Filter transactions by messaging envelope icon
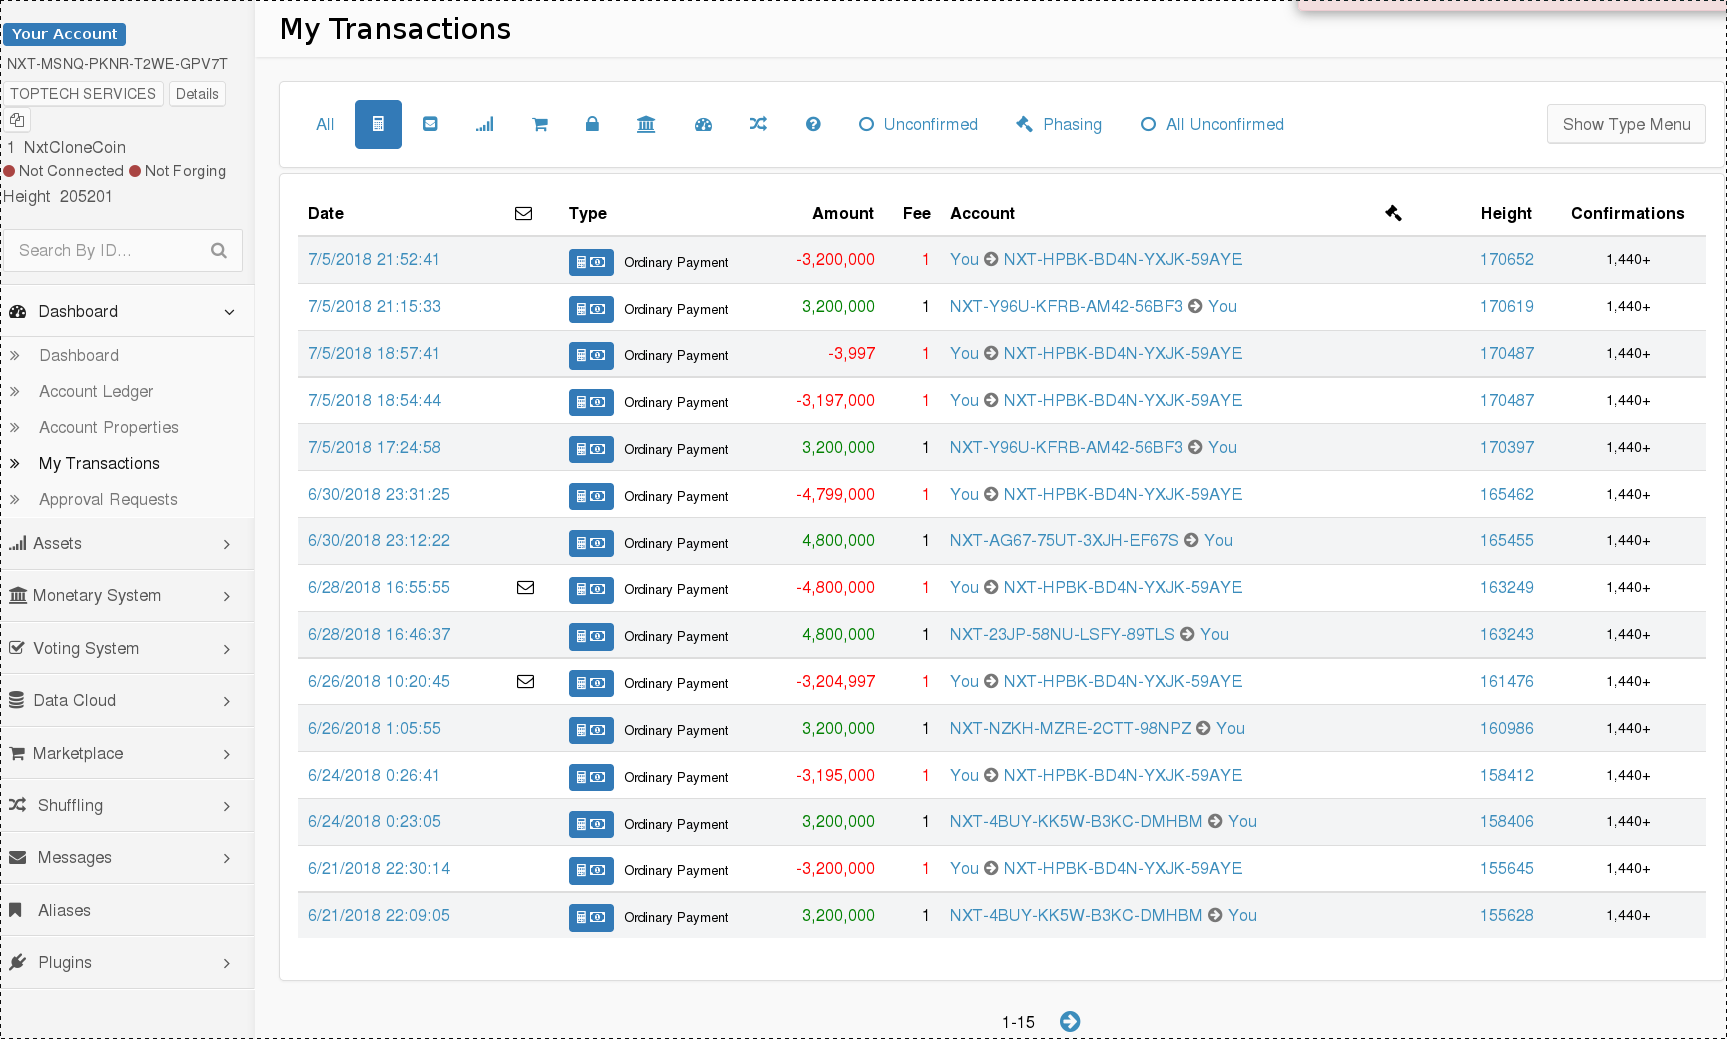 [430, 124]
